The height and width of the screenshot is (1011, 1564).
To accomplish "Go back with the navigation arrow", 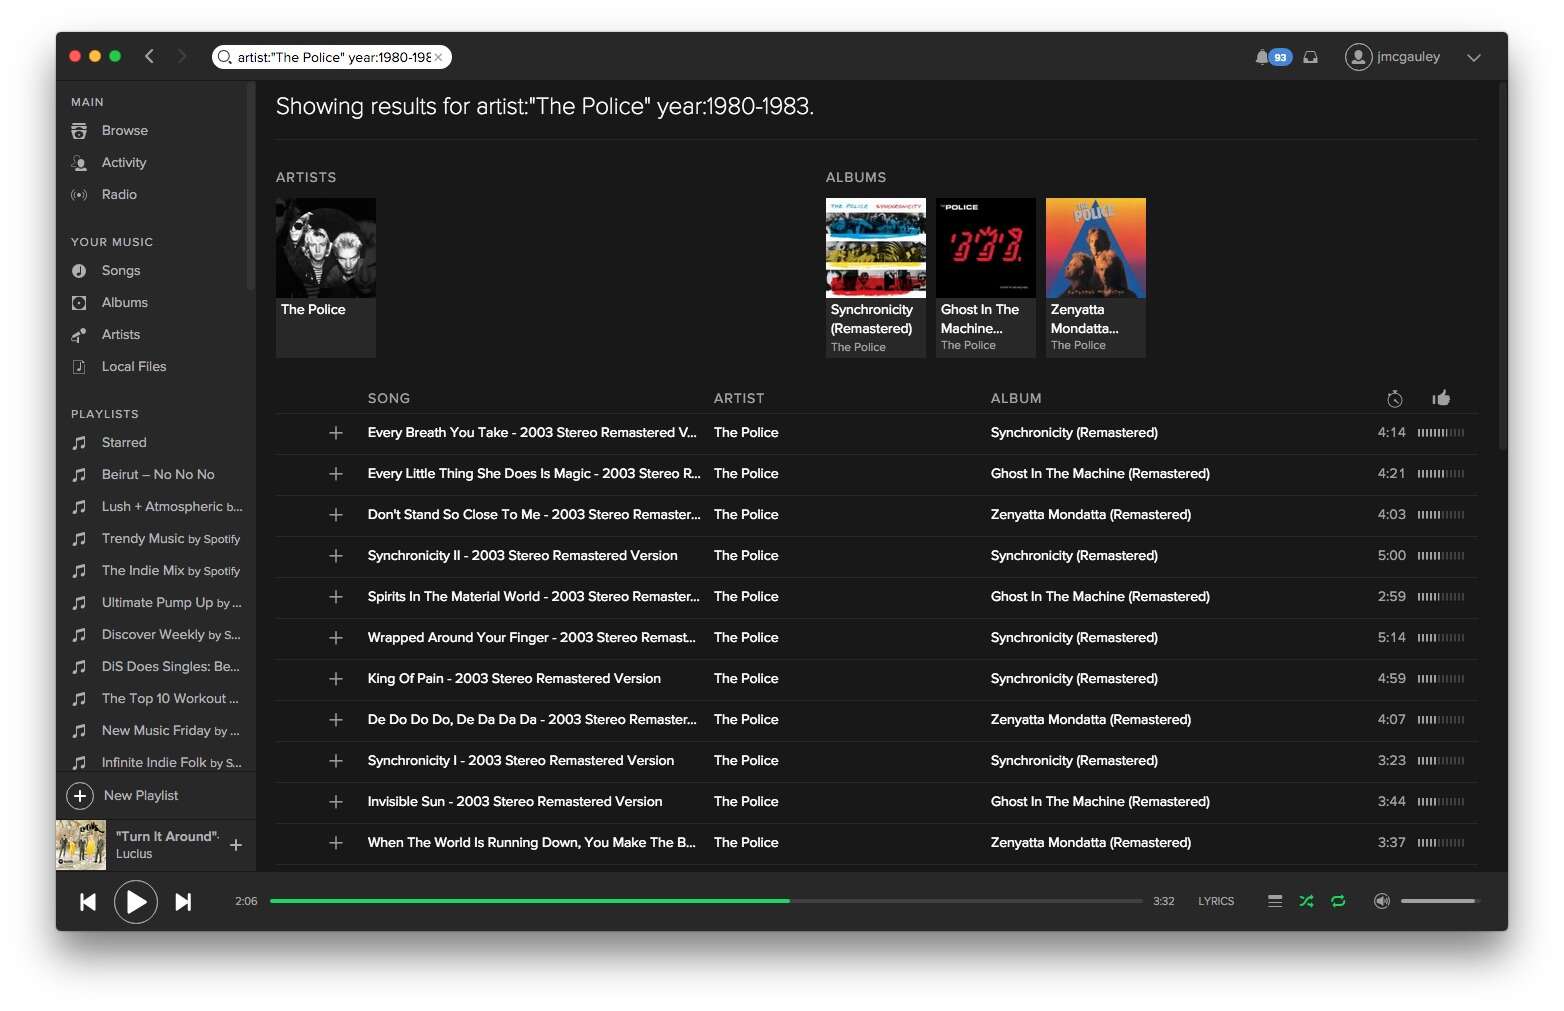I will tap(149, 57).
